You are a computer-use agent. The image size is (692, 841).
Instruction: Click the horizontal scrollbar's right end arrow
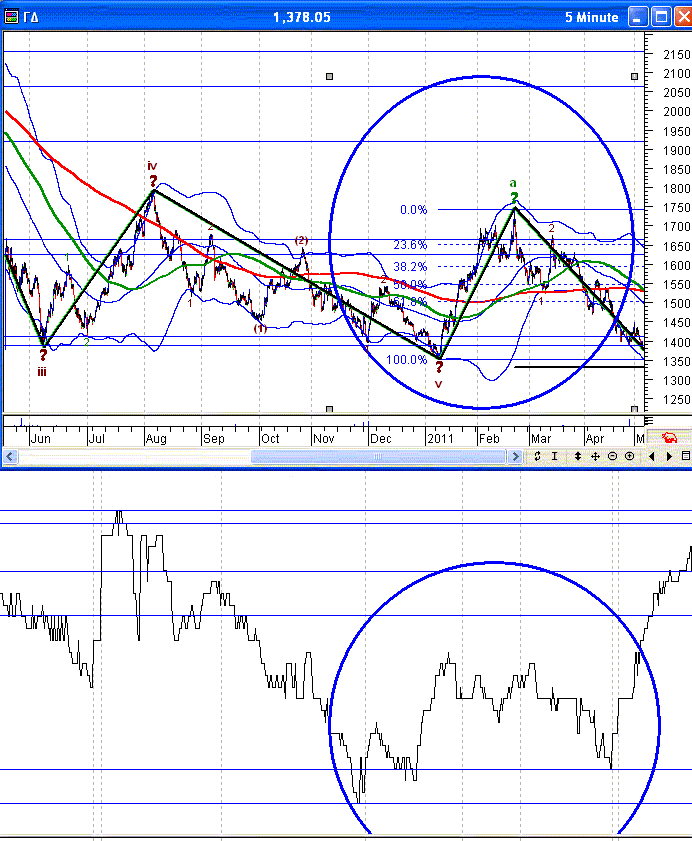[x=515, y=457]
